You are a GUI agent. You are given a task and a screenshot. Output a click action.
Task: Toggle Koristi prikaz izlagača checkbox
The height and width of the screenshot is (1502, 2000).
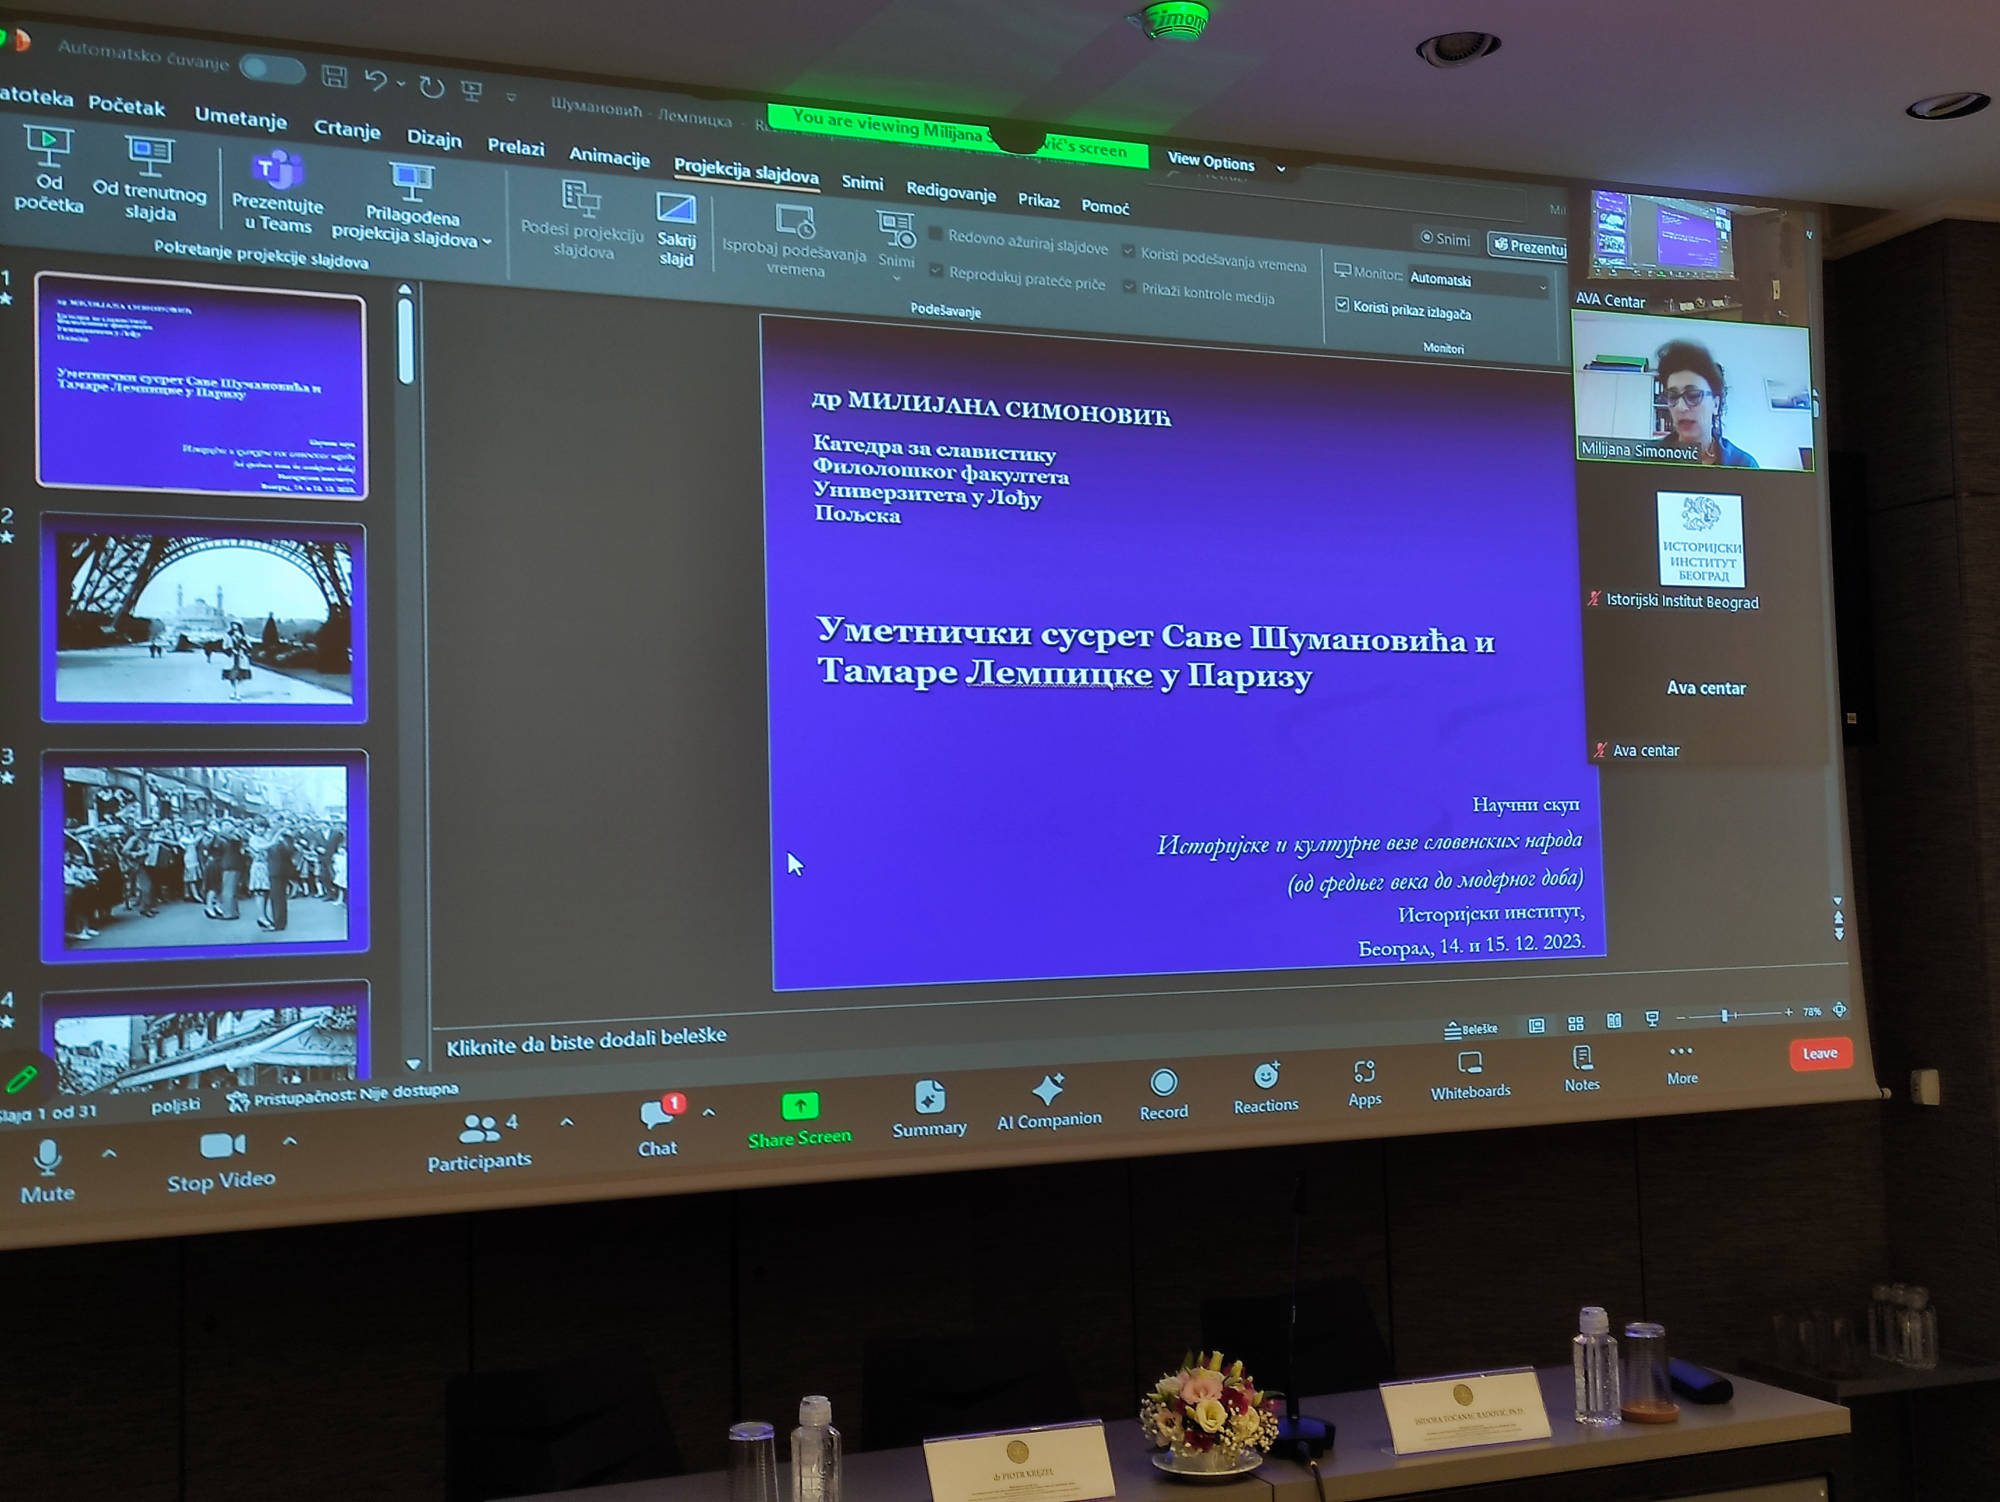coord(1342,304)
